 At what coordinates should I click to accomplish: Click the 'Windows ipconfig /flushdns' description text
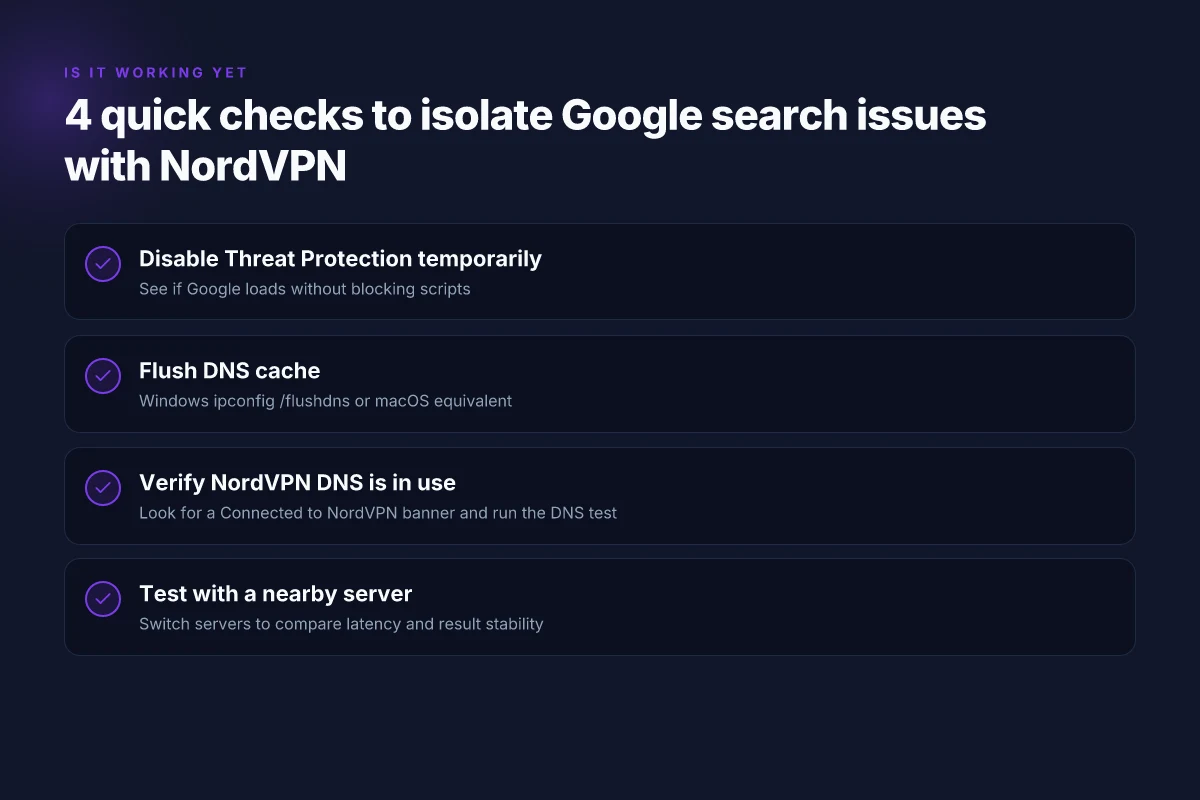[x=325, y=401]
